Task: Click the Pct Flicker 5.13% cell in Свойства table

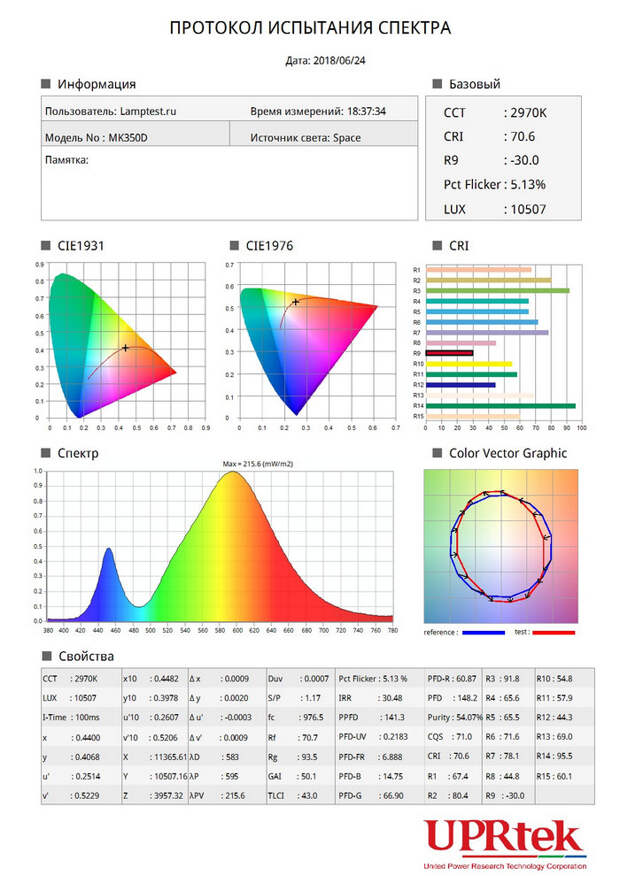Action: click(x=373, y=678)
